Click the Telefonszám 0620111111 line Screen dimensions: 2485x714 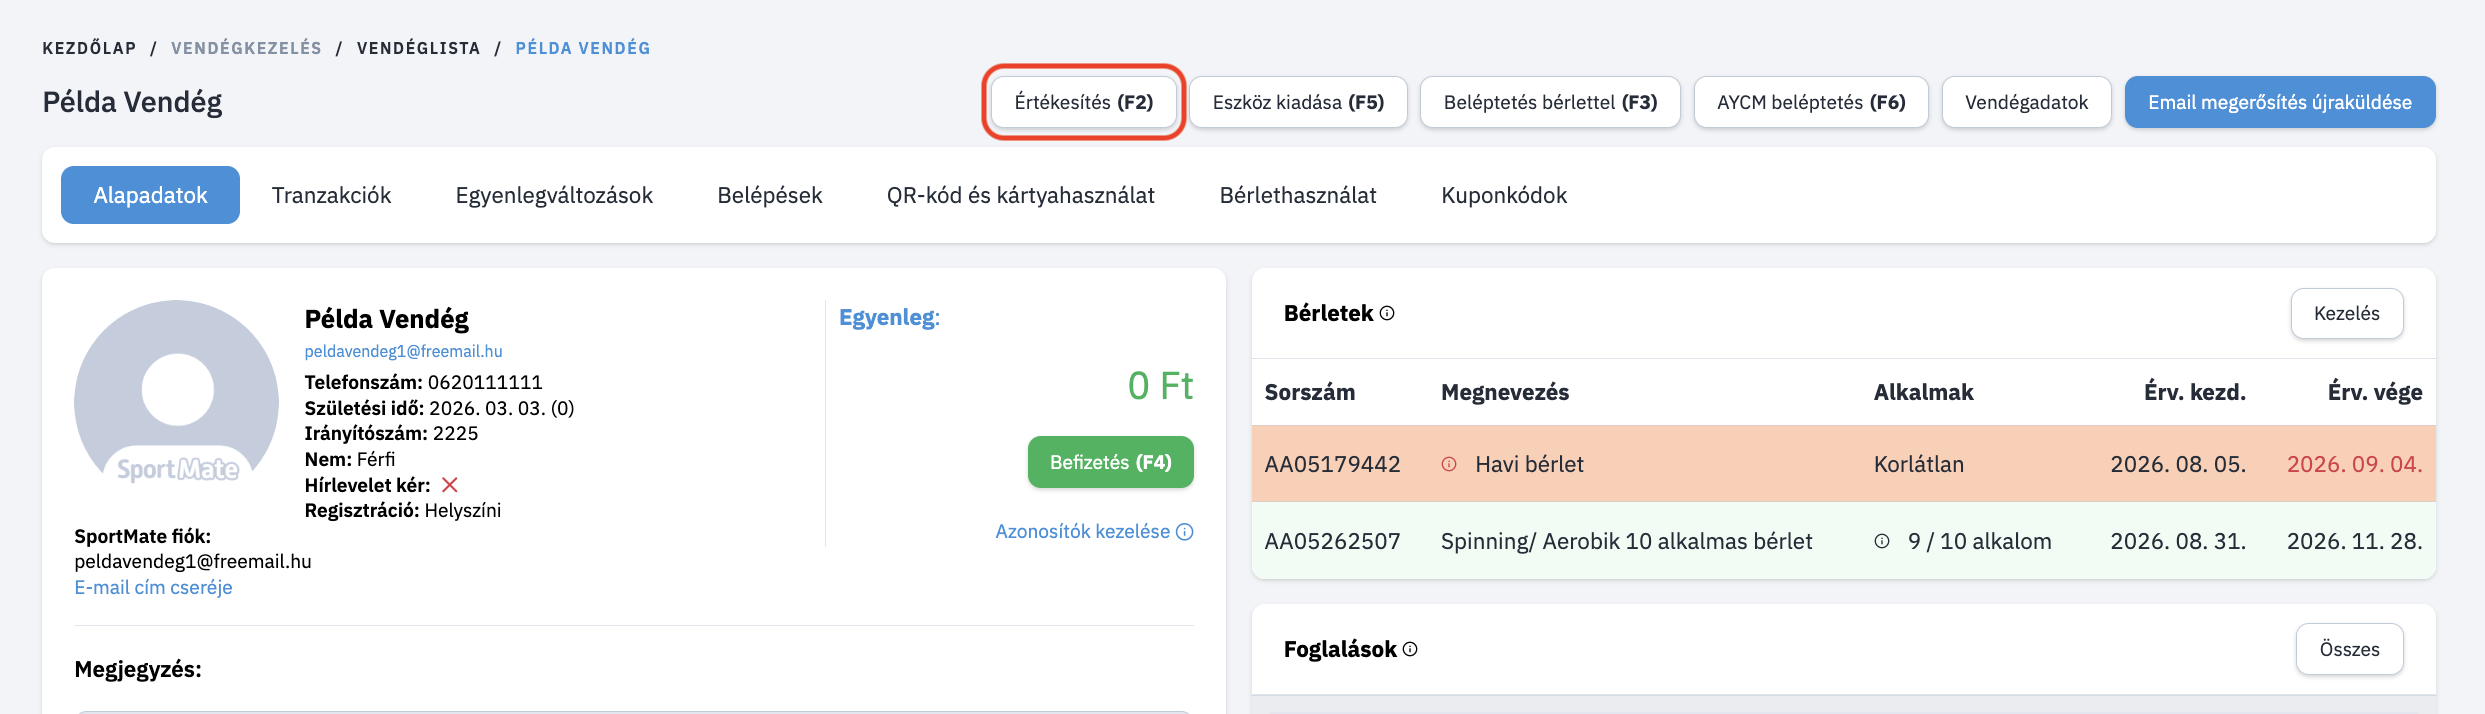424,382
